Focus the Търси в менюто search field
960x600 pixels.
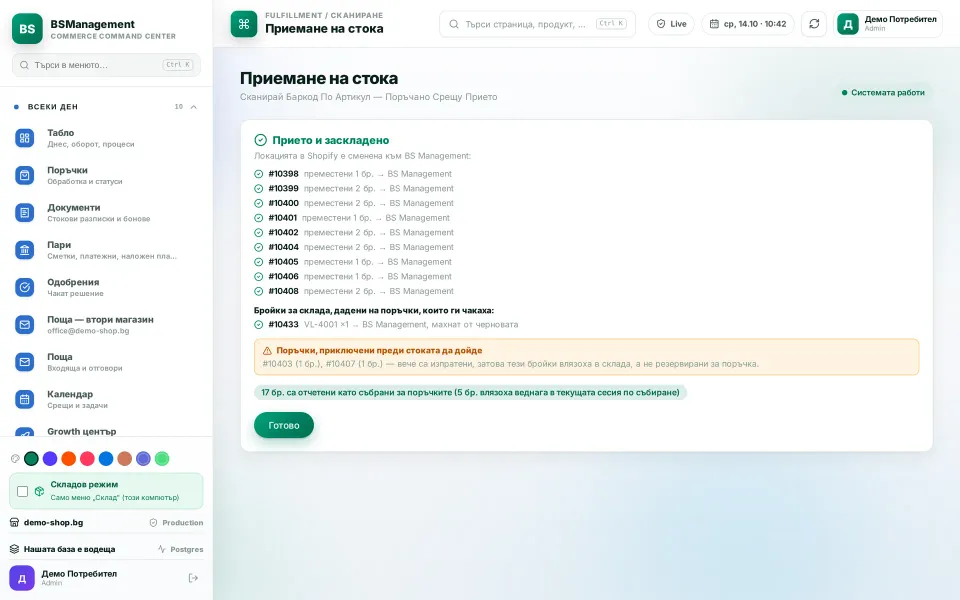[106, 65]
